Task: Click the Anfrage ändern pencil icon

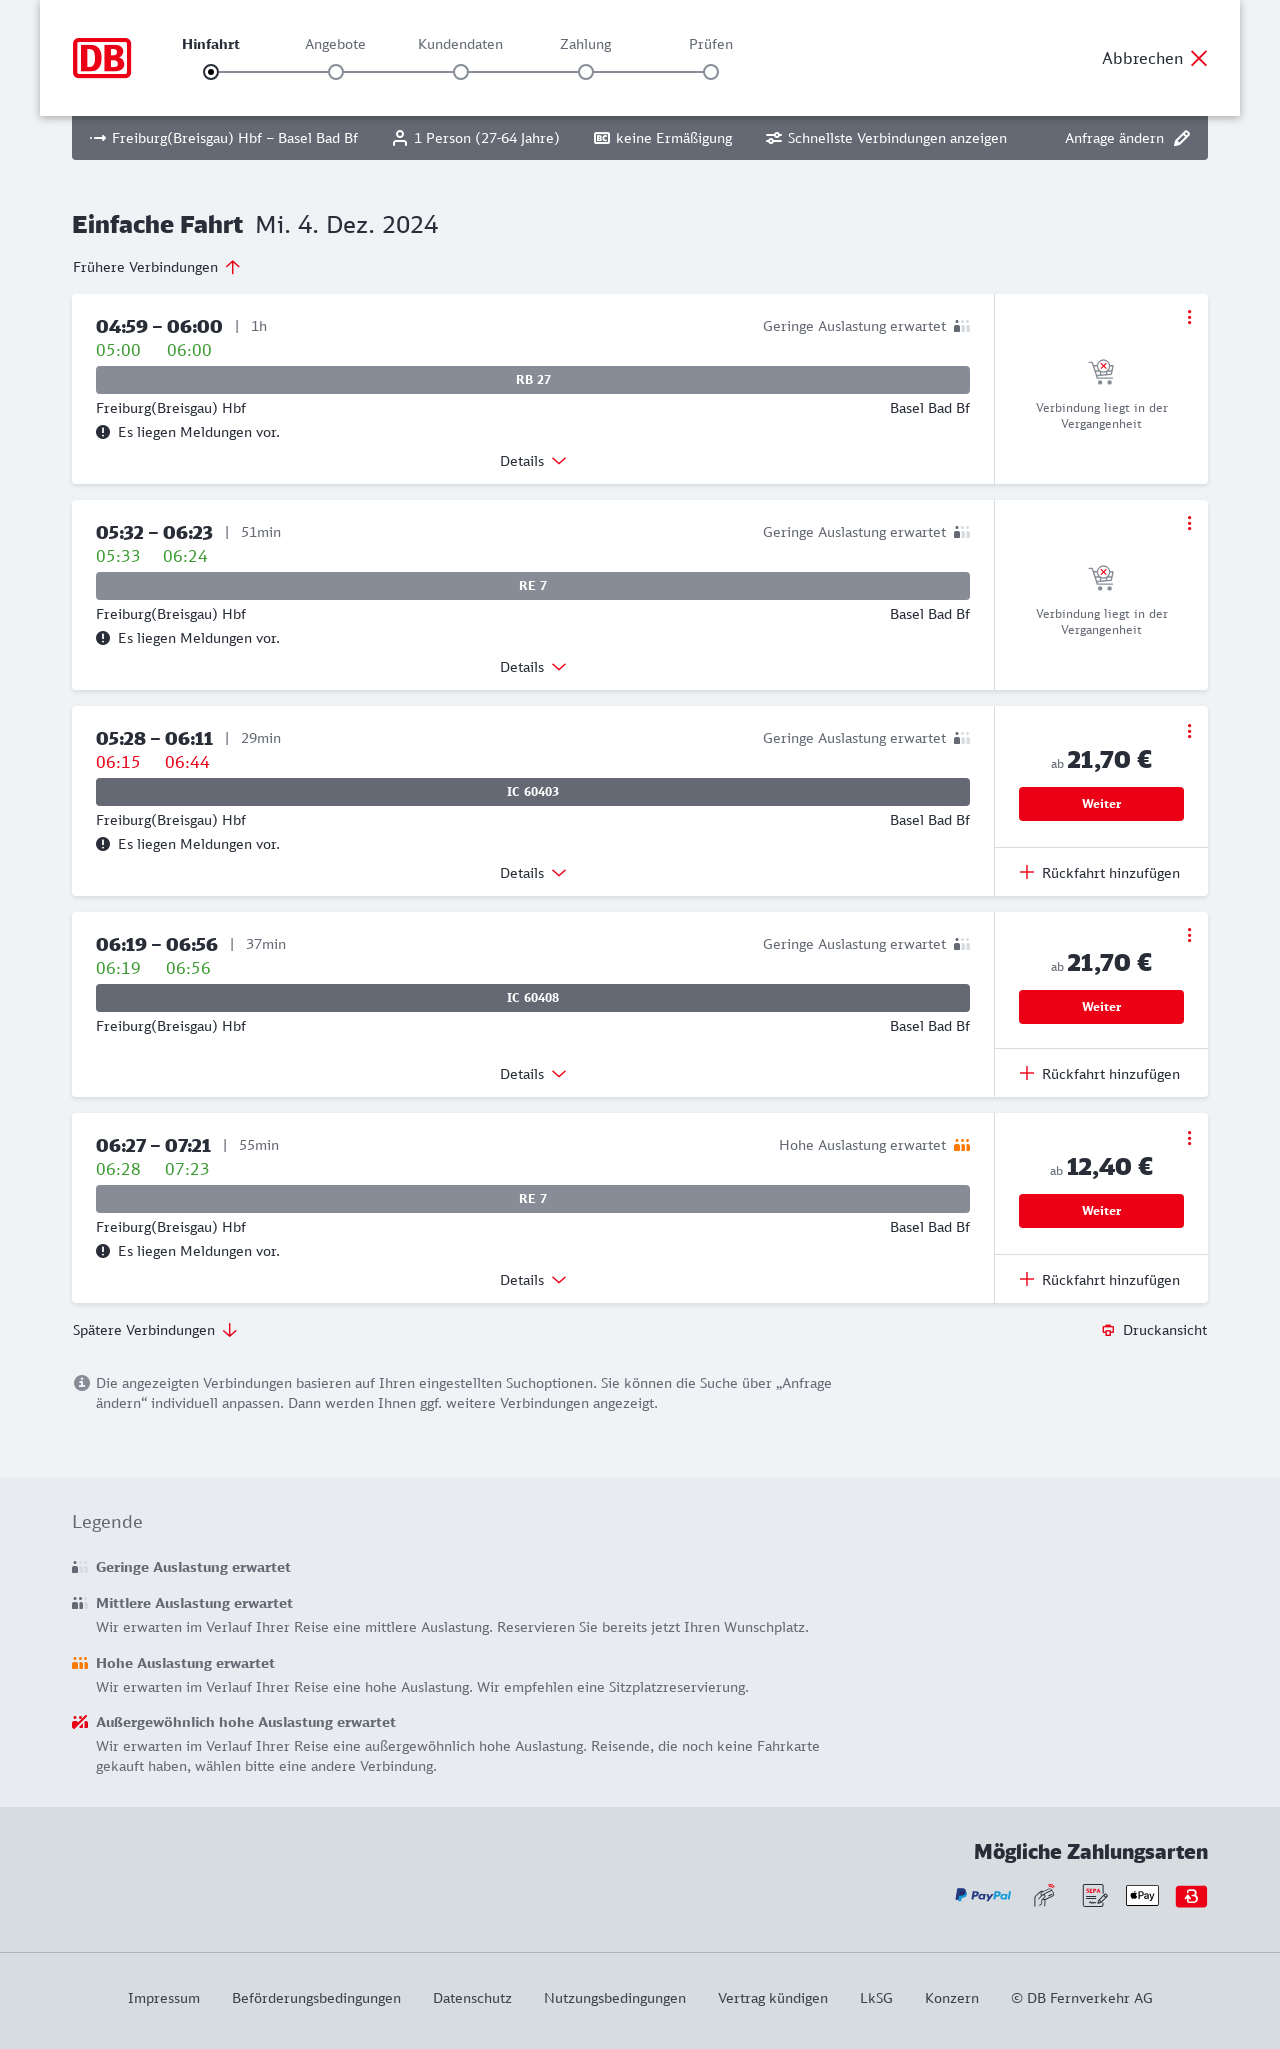Action: click(x=1182, y=138)
